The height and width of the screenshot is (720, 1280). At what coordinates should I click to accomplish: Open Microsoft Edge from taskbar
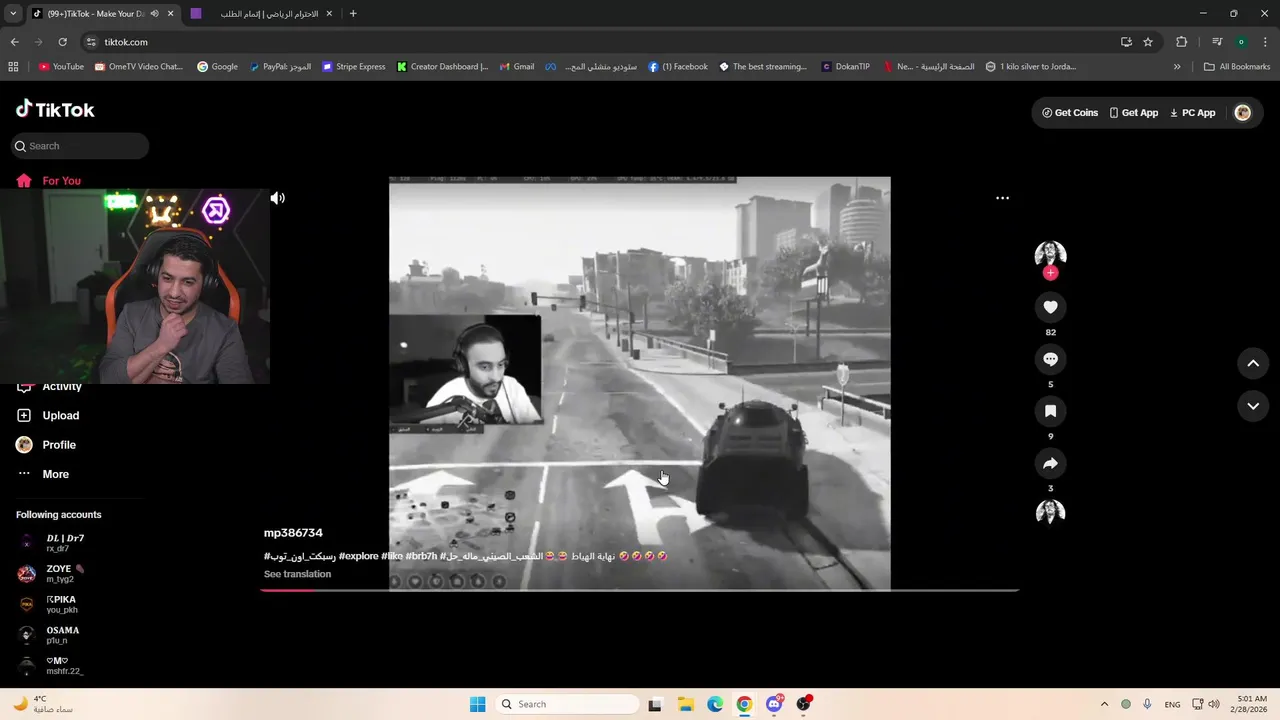click(715, 704)
